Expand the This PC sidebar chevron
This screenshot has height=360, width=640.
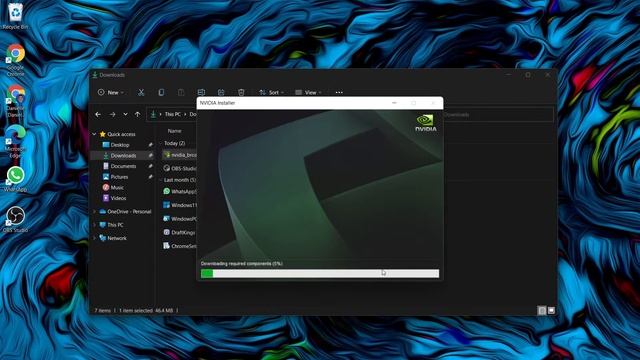click(x=94, y=225)
